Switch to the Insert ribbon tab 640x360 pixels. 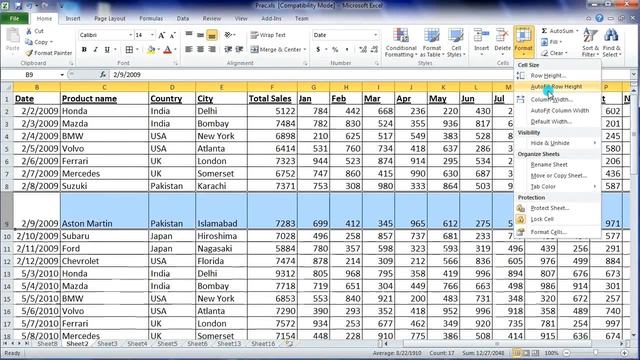[x=73, y=19]
